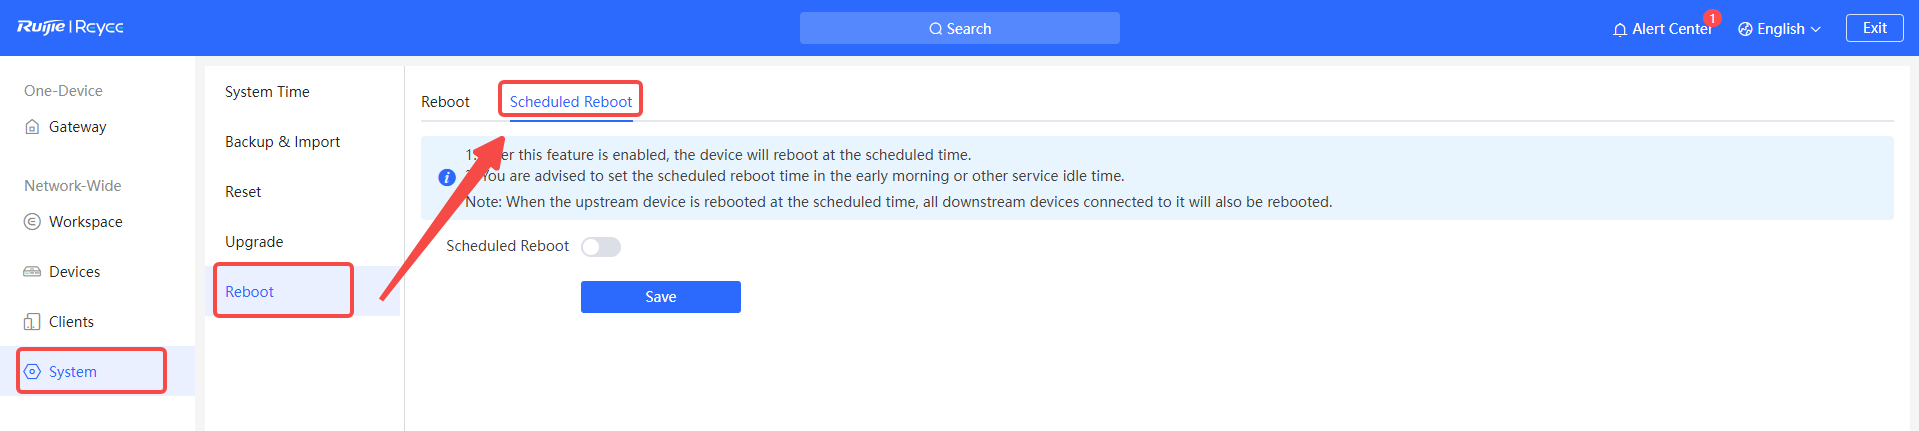The height and width of the screenshot is (431, 1919).
Task: Expand the English language dropdown arrow
Action: point(1816,30)
